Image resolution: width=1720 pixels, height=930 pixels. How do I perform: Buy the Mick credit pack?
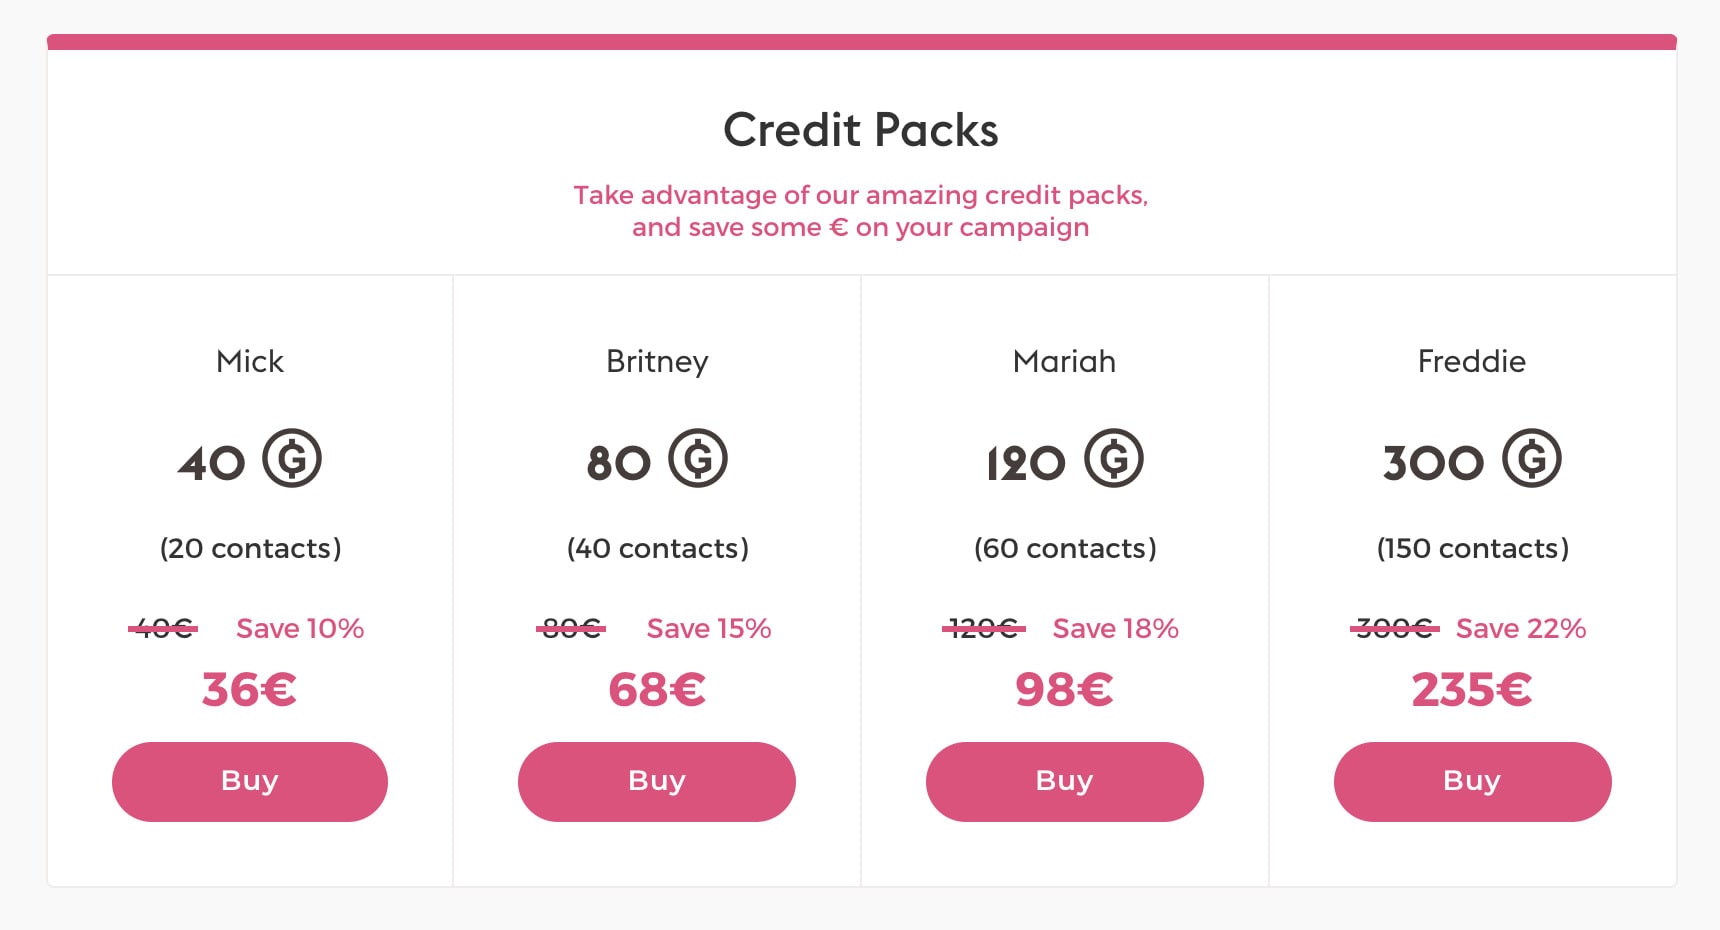(x=250, y=782)
